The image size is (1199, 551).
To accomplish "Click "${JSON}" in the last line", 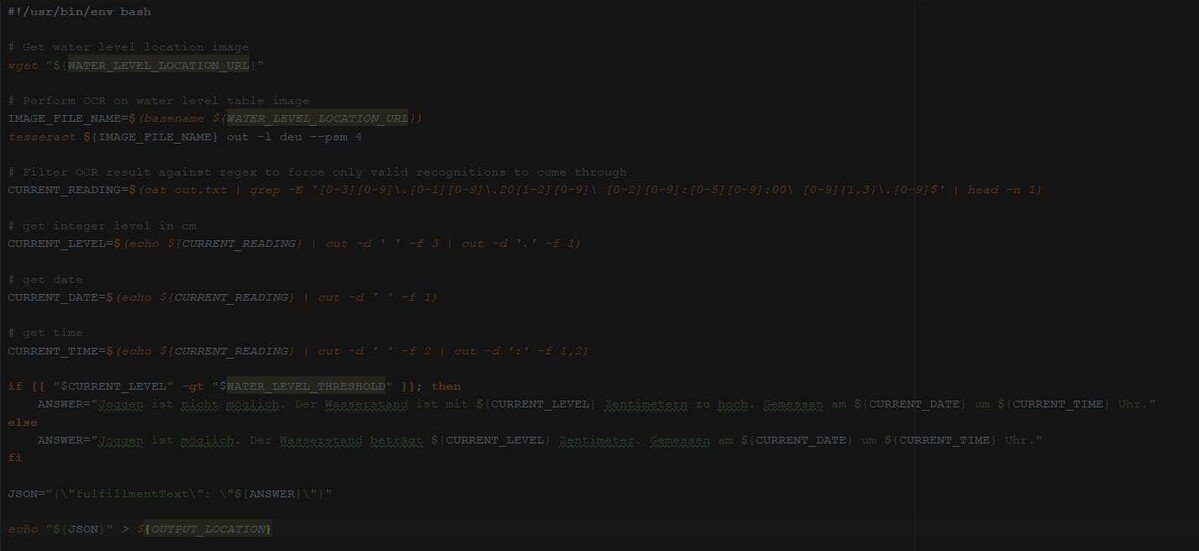I will [80, 530].
